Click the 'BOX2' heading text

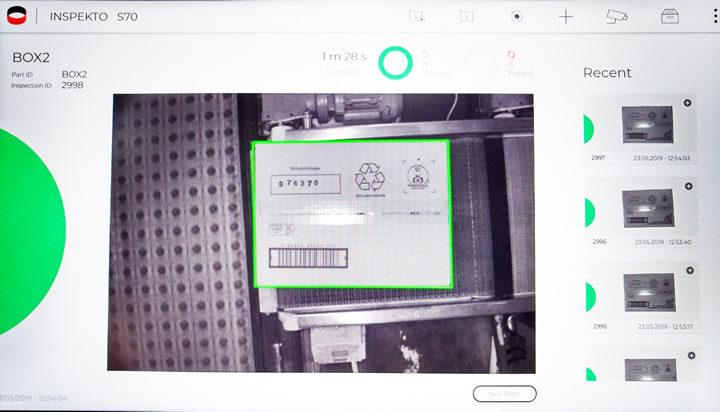31,57
